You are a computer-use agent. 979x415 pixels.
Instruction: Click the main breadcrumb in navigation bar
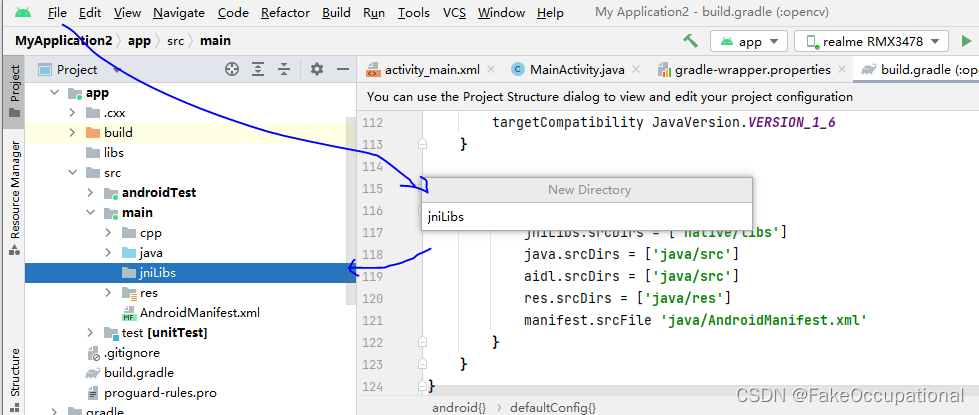pyautogui.click(x=215, y=41)
